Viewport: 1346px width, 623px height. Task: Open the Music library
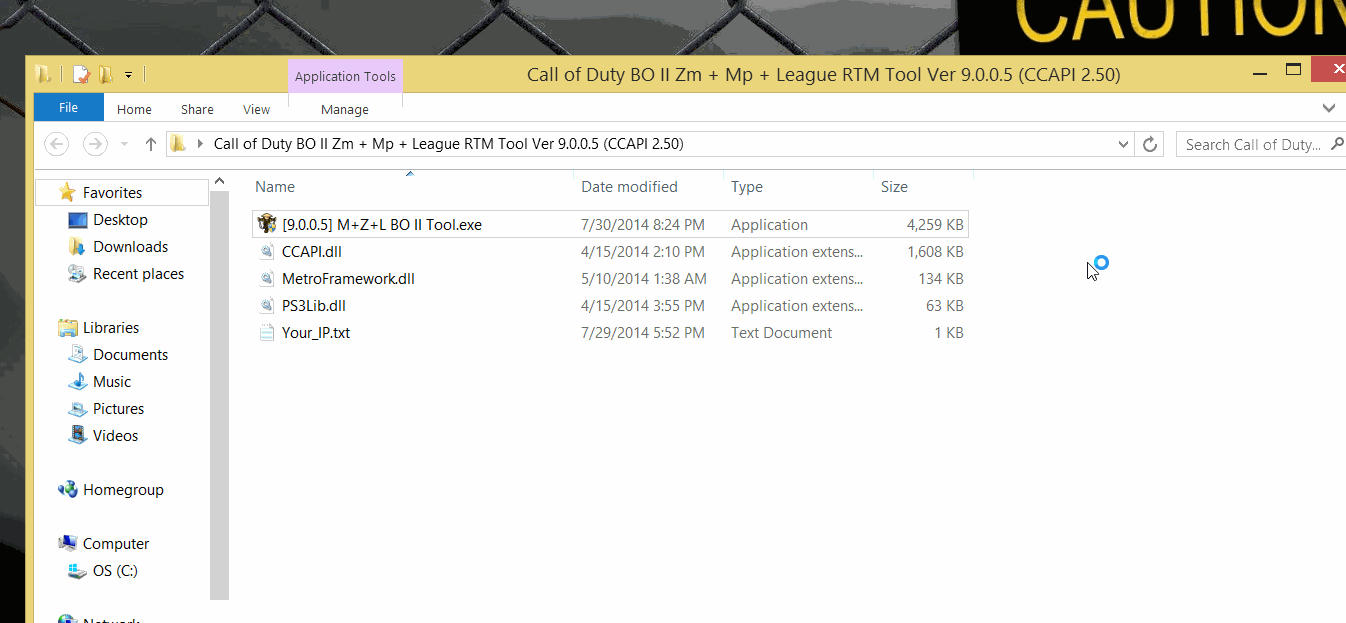point(112,382)
